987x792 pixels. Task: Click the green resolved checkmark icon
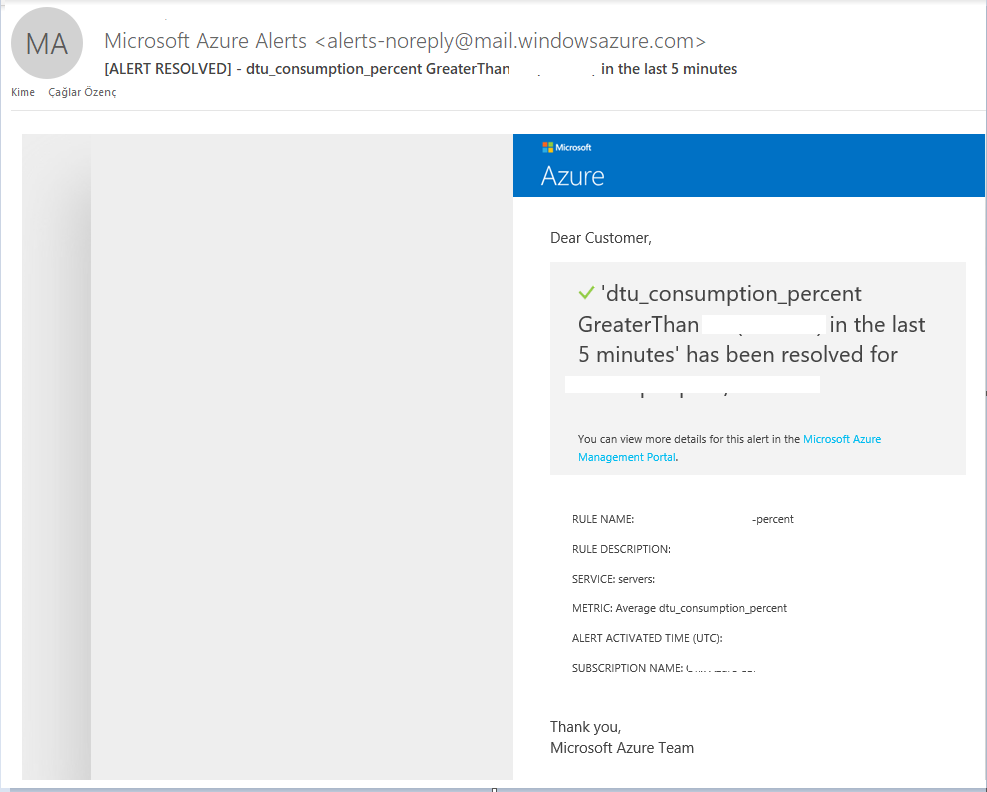coord(586,293)
